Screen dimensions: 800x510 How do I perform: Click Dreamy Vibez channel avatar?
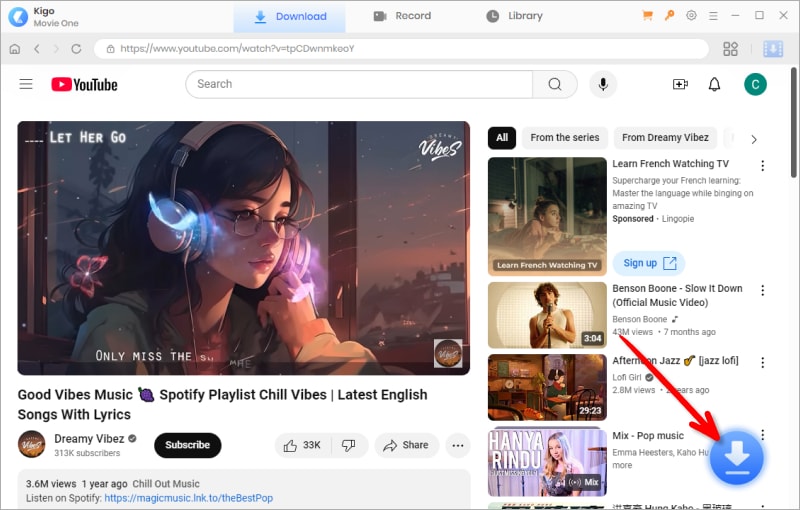(32, 444)
